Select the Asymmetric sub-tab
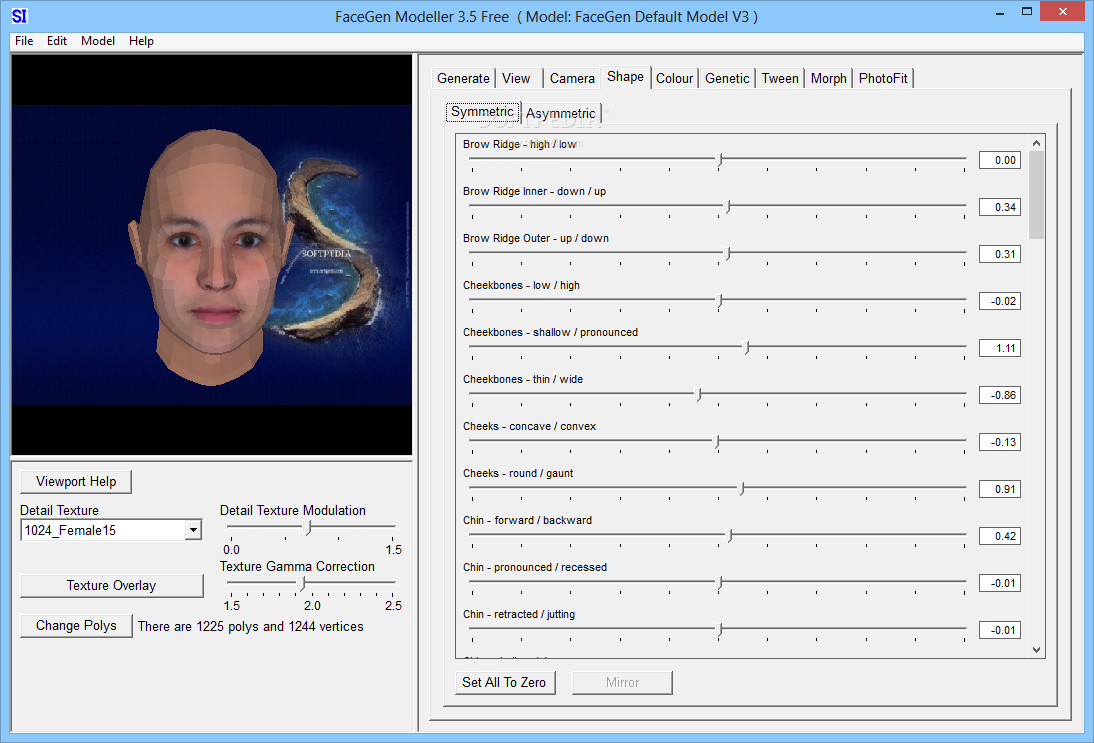This screenshot has height=743, width=1094. point(560,113)
